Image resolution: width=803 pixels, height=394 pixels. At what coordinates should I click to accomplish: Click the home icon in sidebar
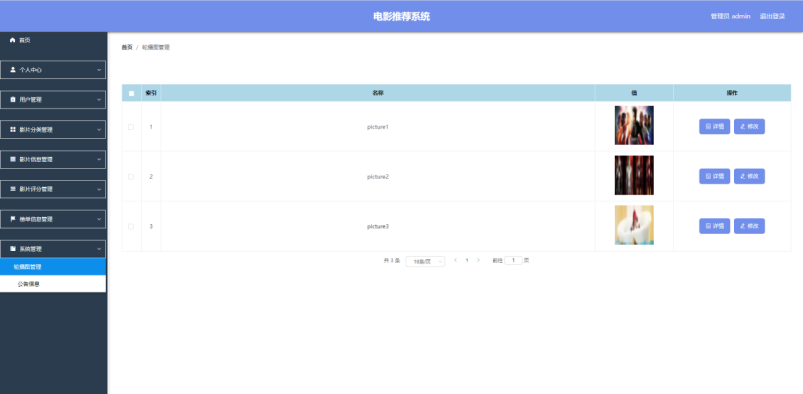[x=13, y=40]
